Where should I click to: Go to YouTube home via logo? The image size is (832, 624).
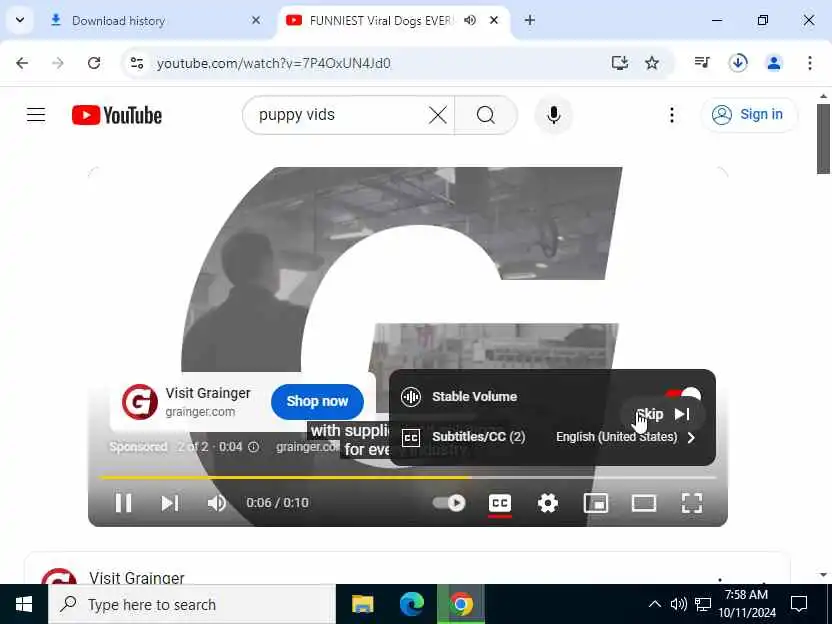click(117, 115)
